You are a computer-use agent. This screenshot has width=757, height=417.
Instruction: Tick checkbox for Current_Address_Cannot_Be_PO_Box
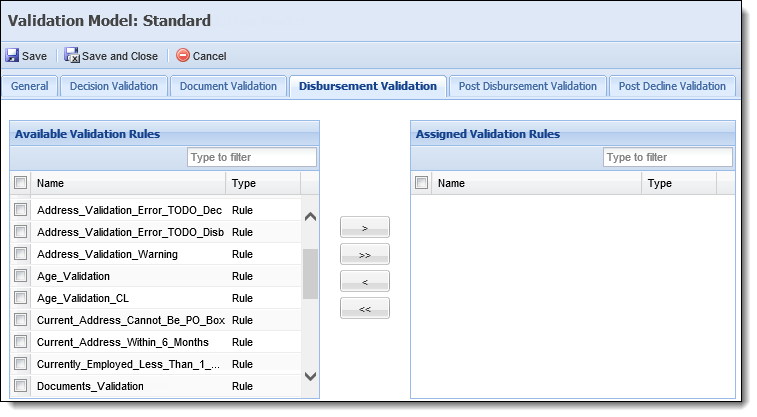click(x=20, y=320)
